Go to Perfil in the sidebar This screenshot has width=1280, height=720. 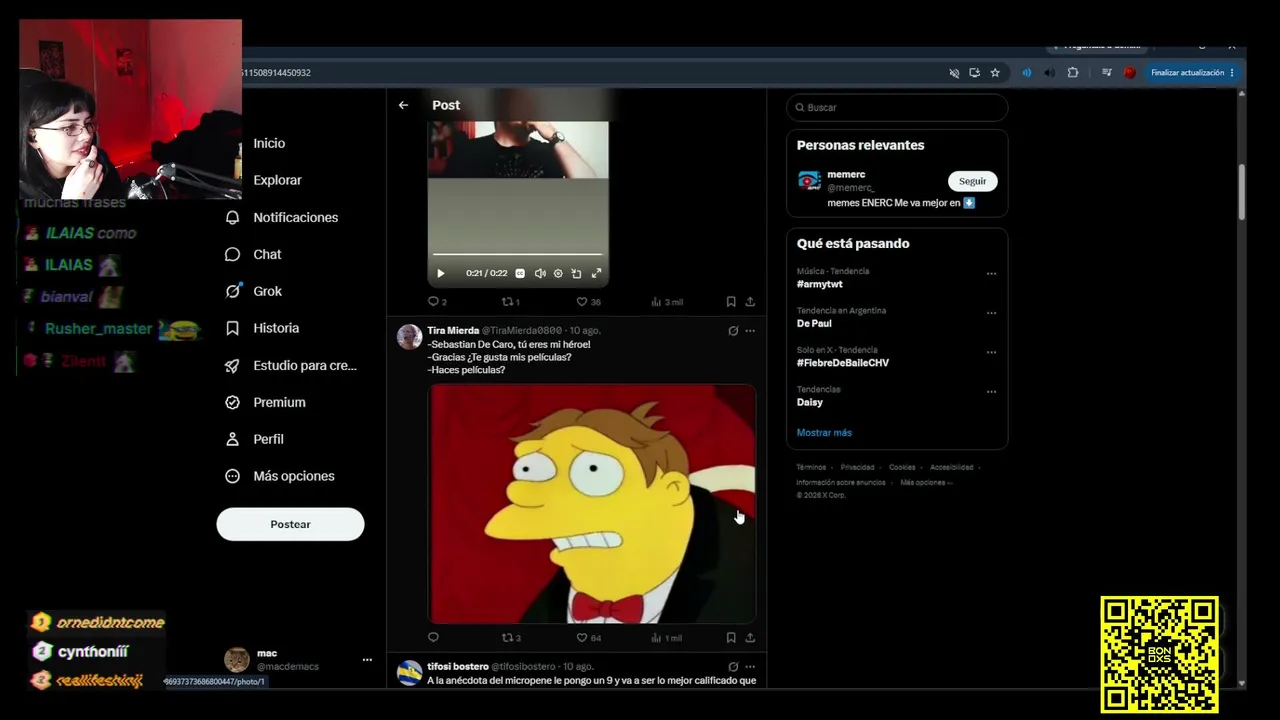point(254,439)
